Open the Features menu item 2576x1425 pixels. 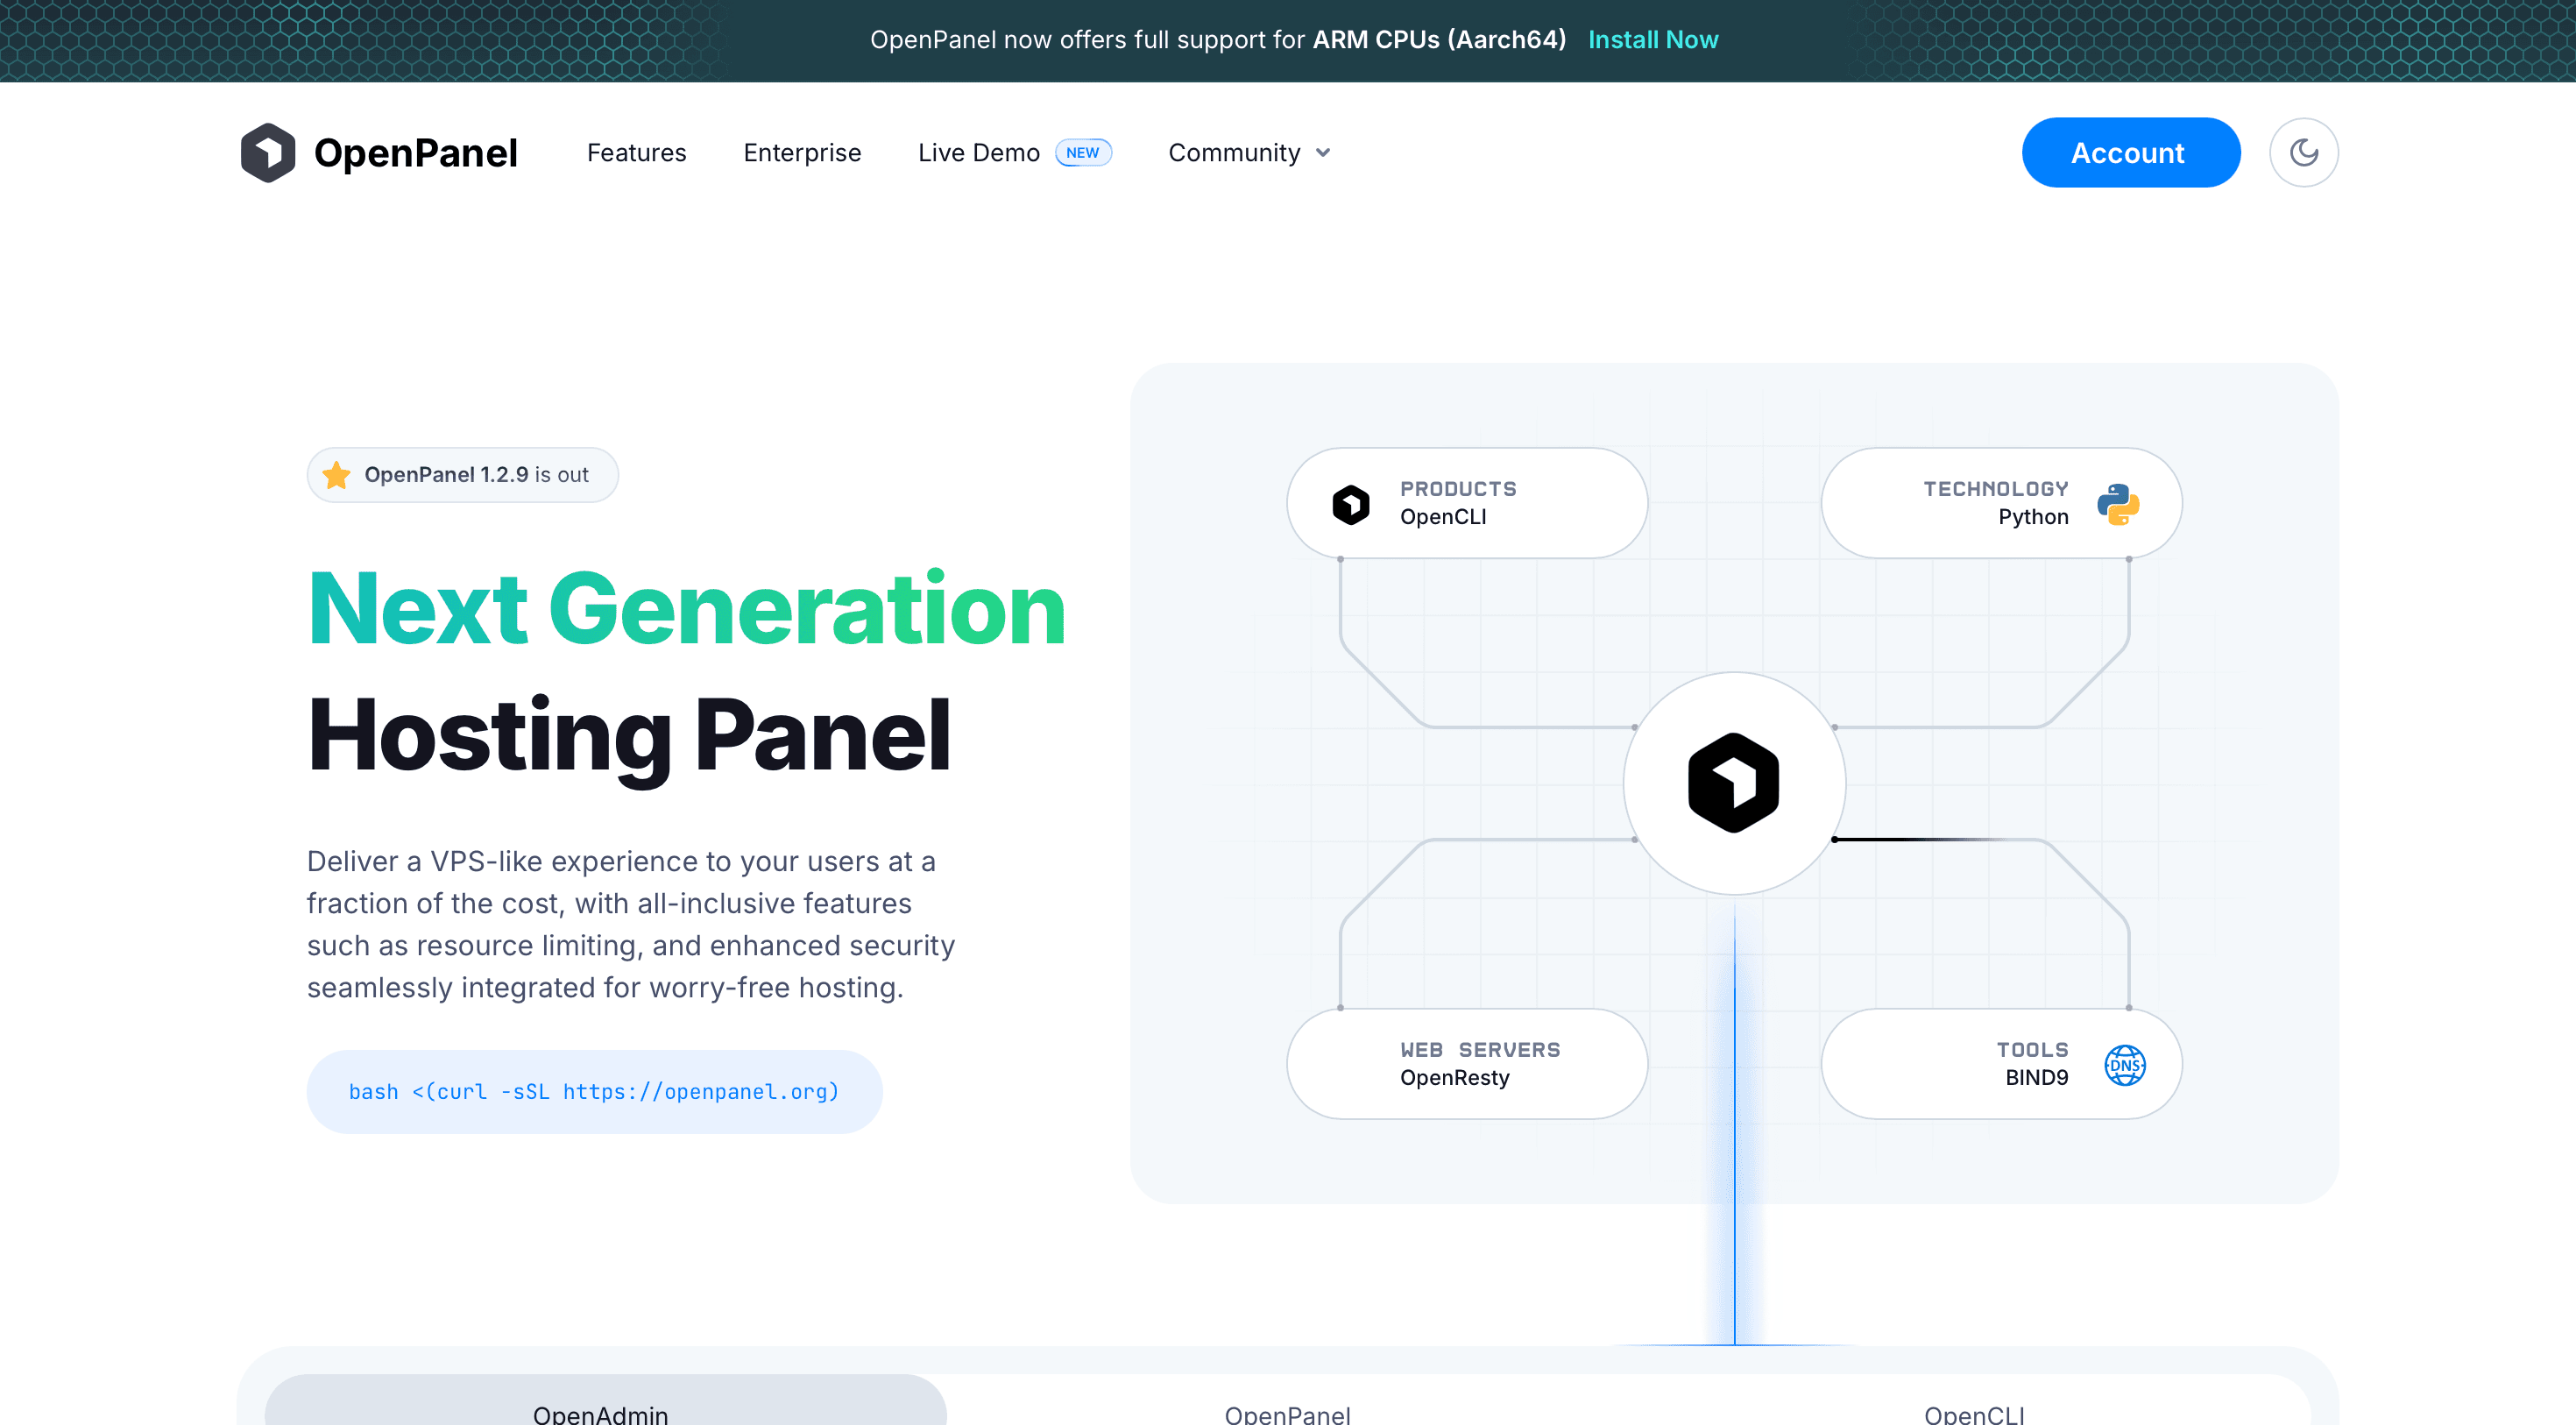click(x=636, y=153)
